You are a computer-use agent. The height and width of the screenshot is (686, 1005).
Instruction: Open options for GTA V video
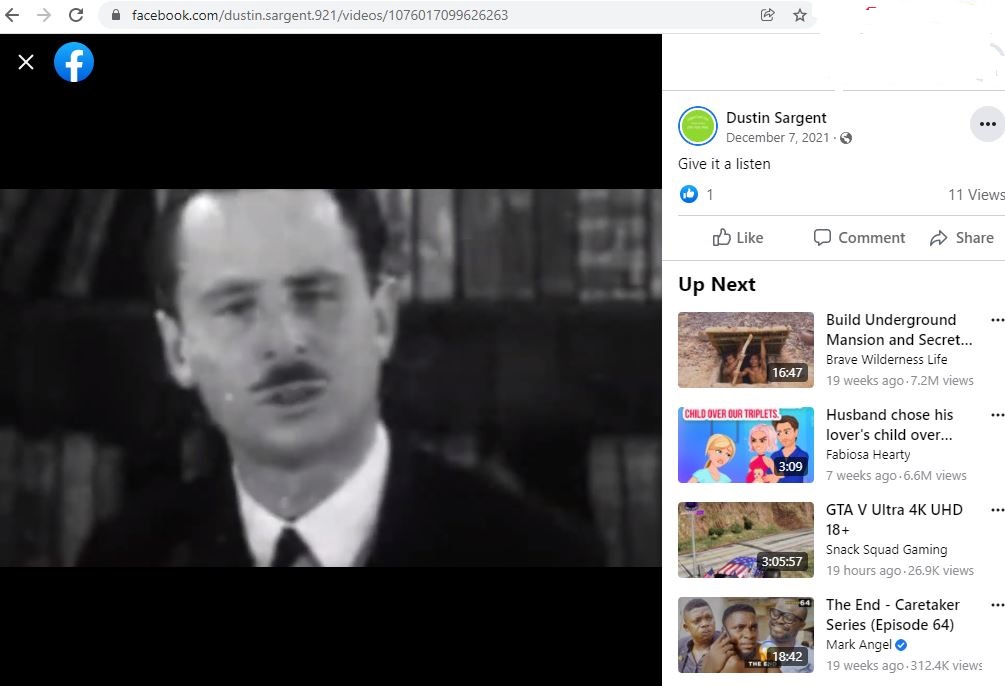click(x=997, y=510)
